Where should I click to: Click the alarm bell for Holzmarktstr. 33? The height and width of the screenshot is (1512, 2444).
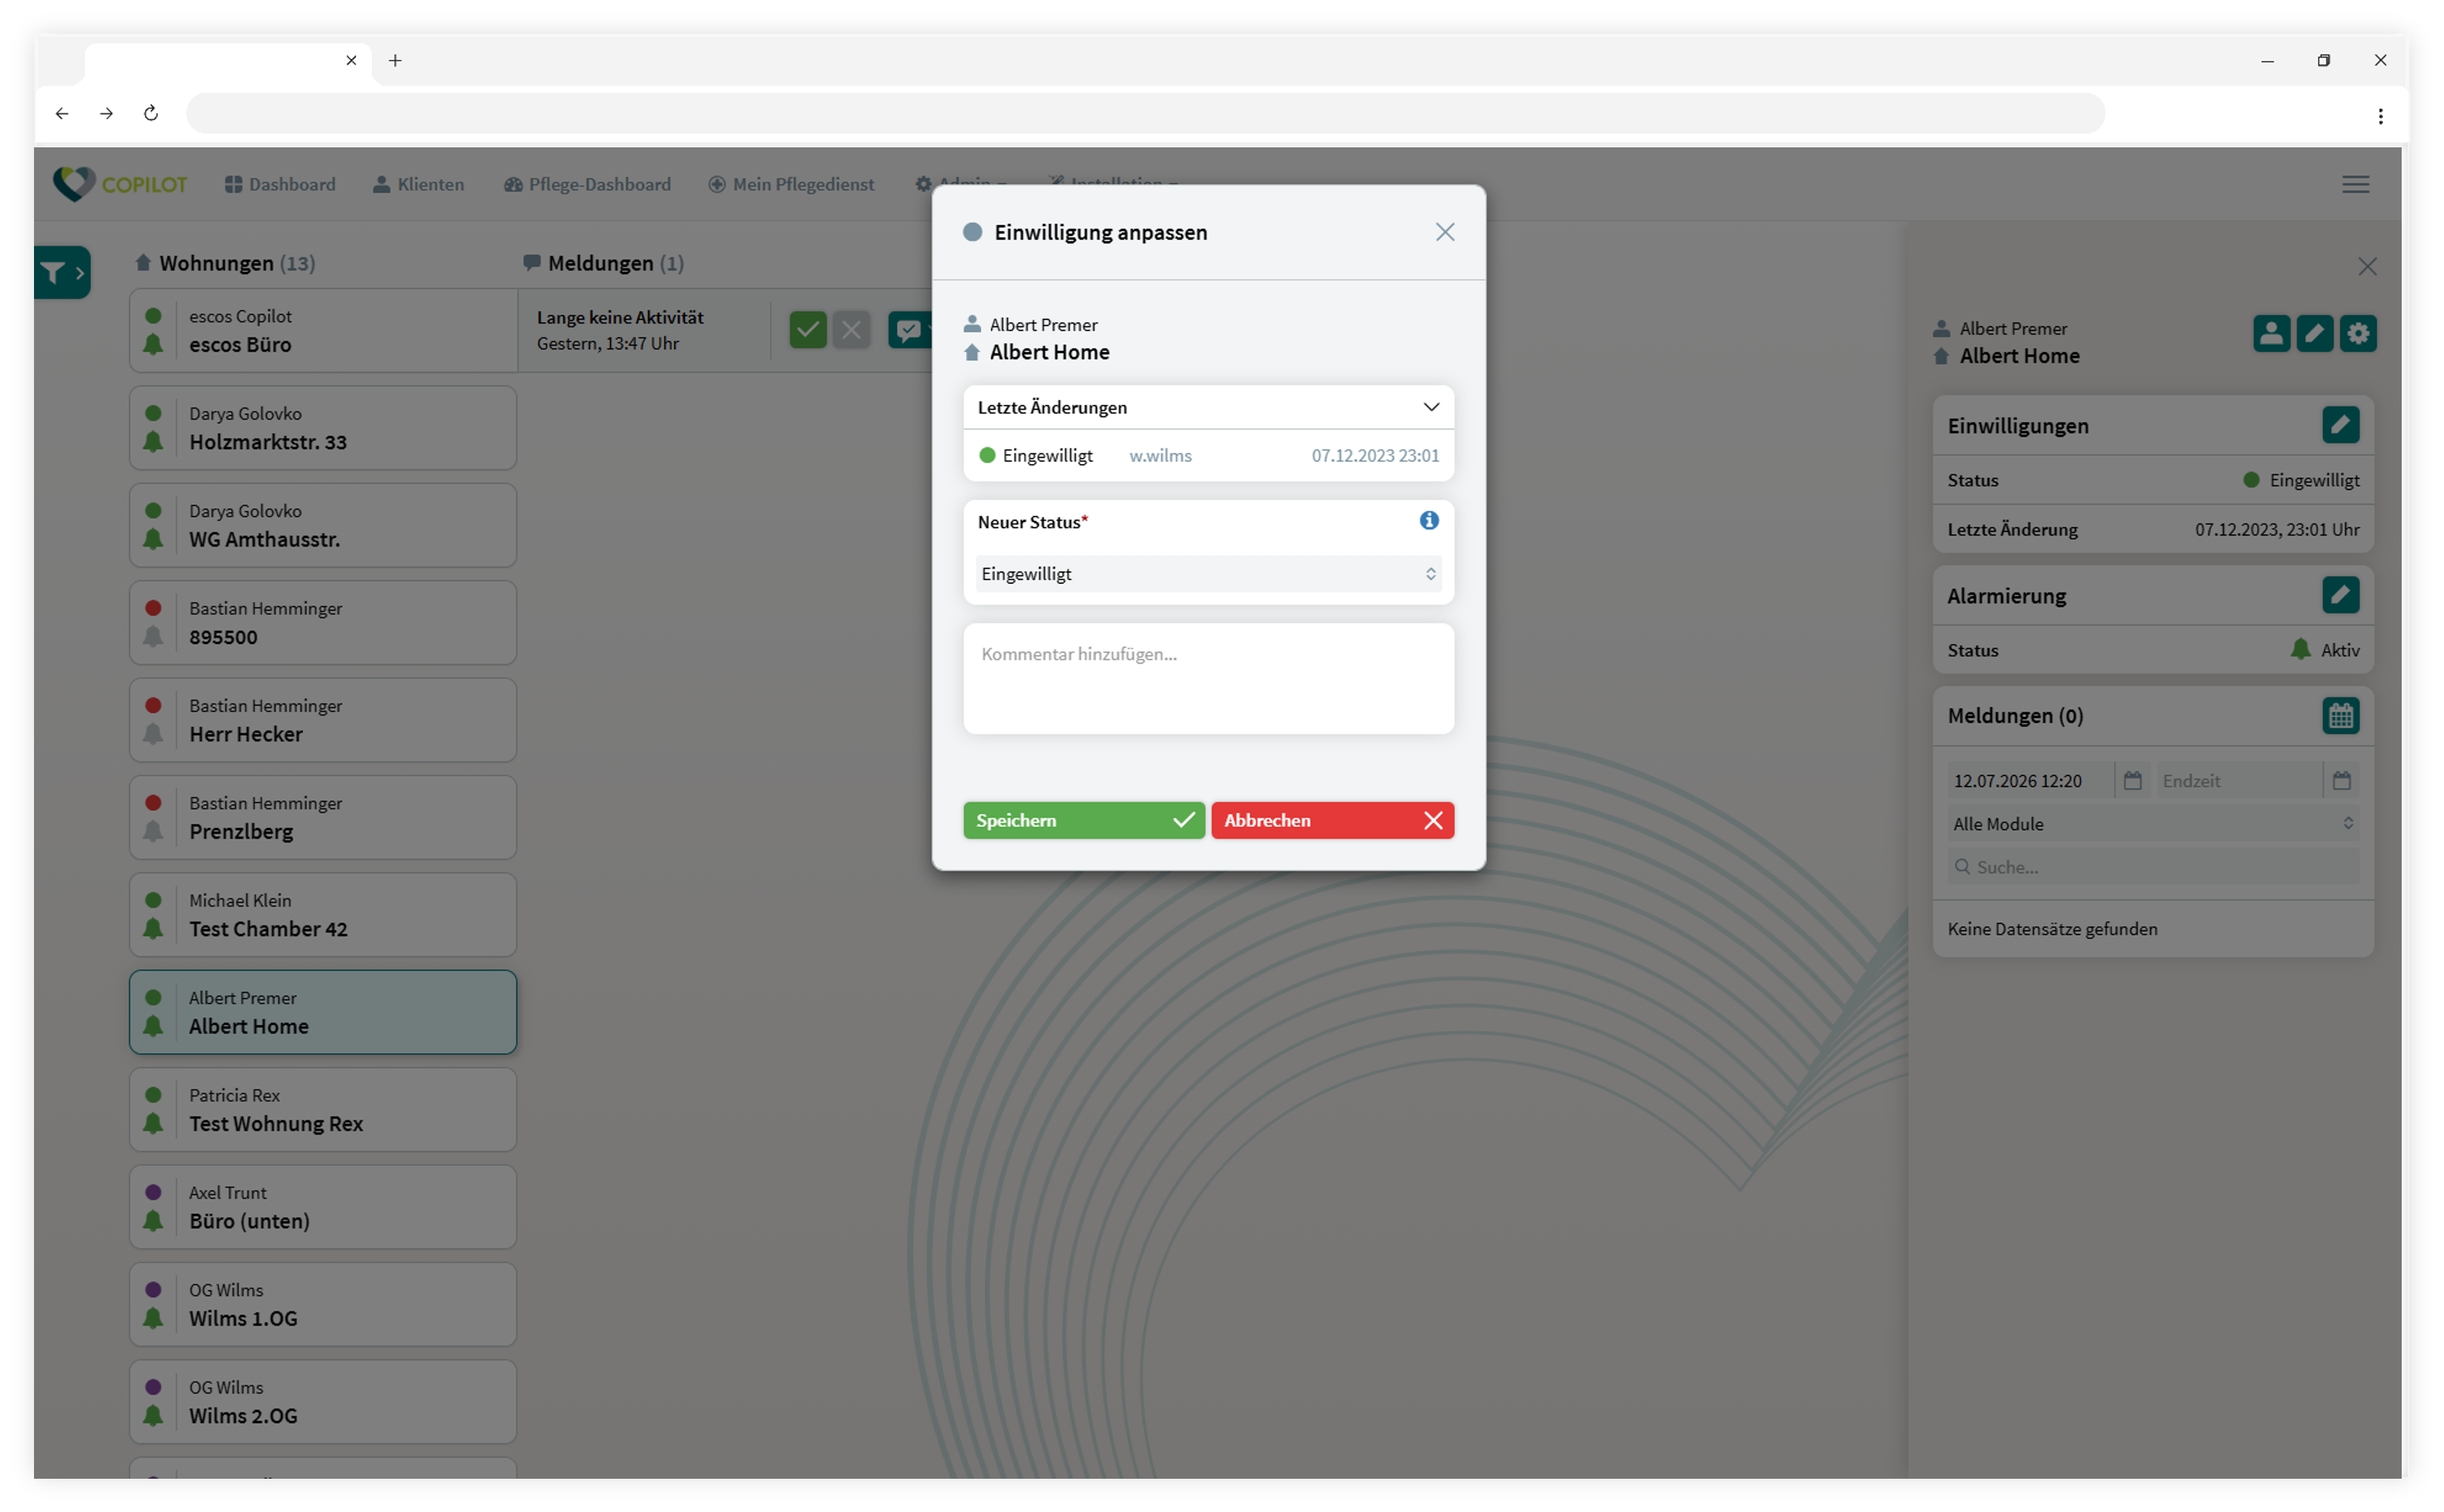click(x=153, y=442)
